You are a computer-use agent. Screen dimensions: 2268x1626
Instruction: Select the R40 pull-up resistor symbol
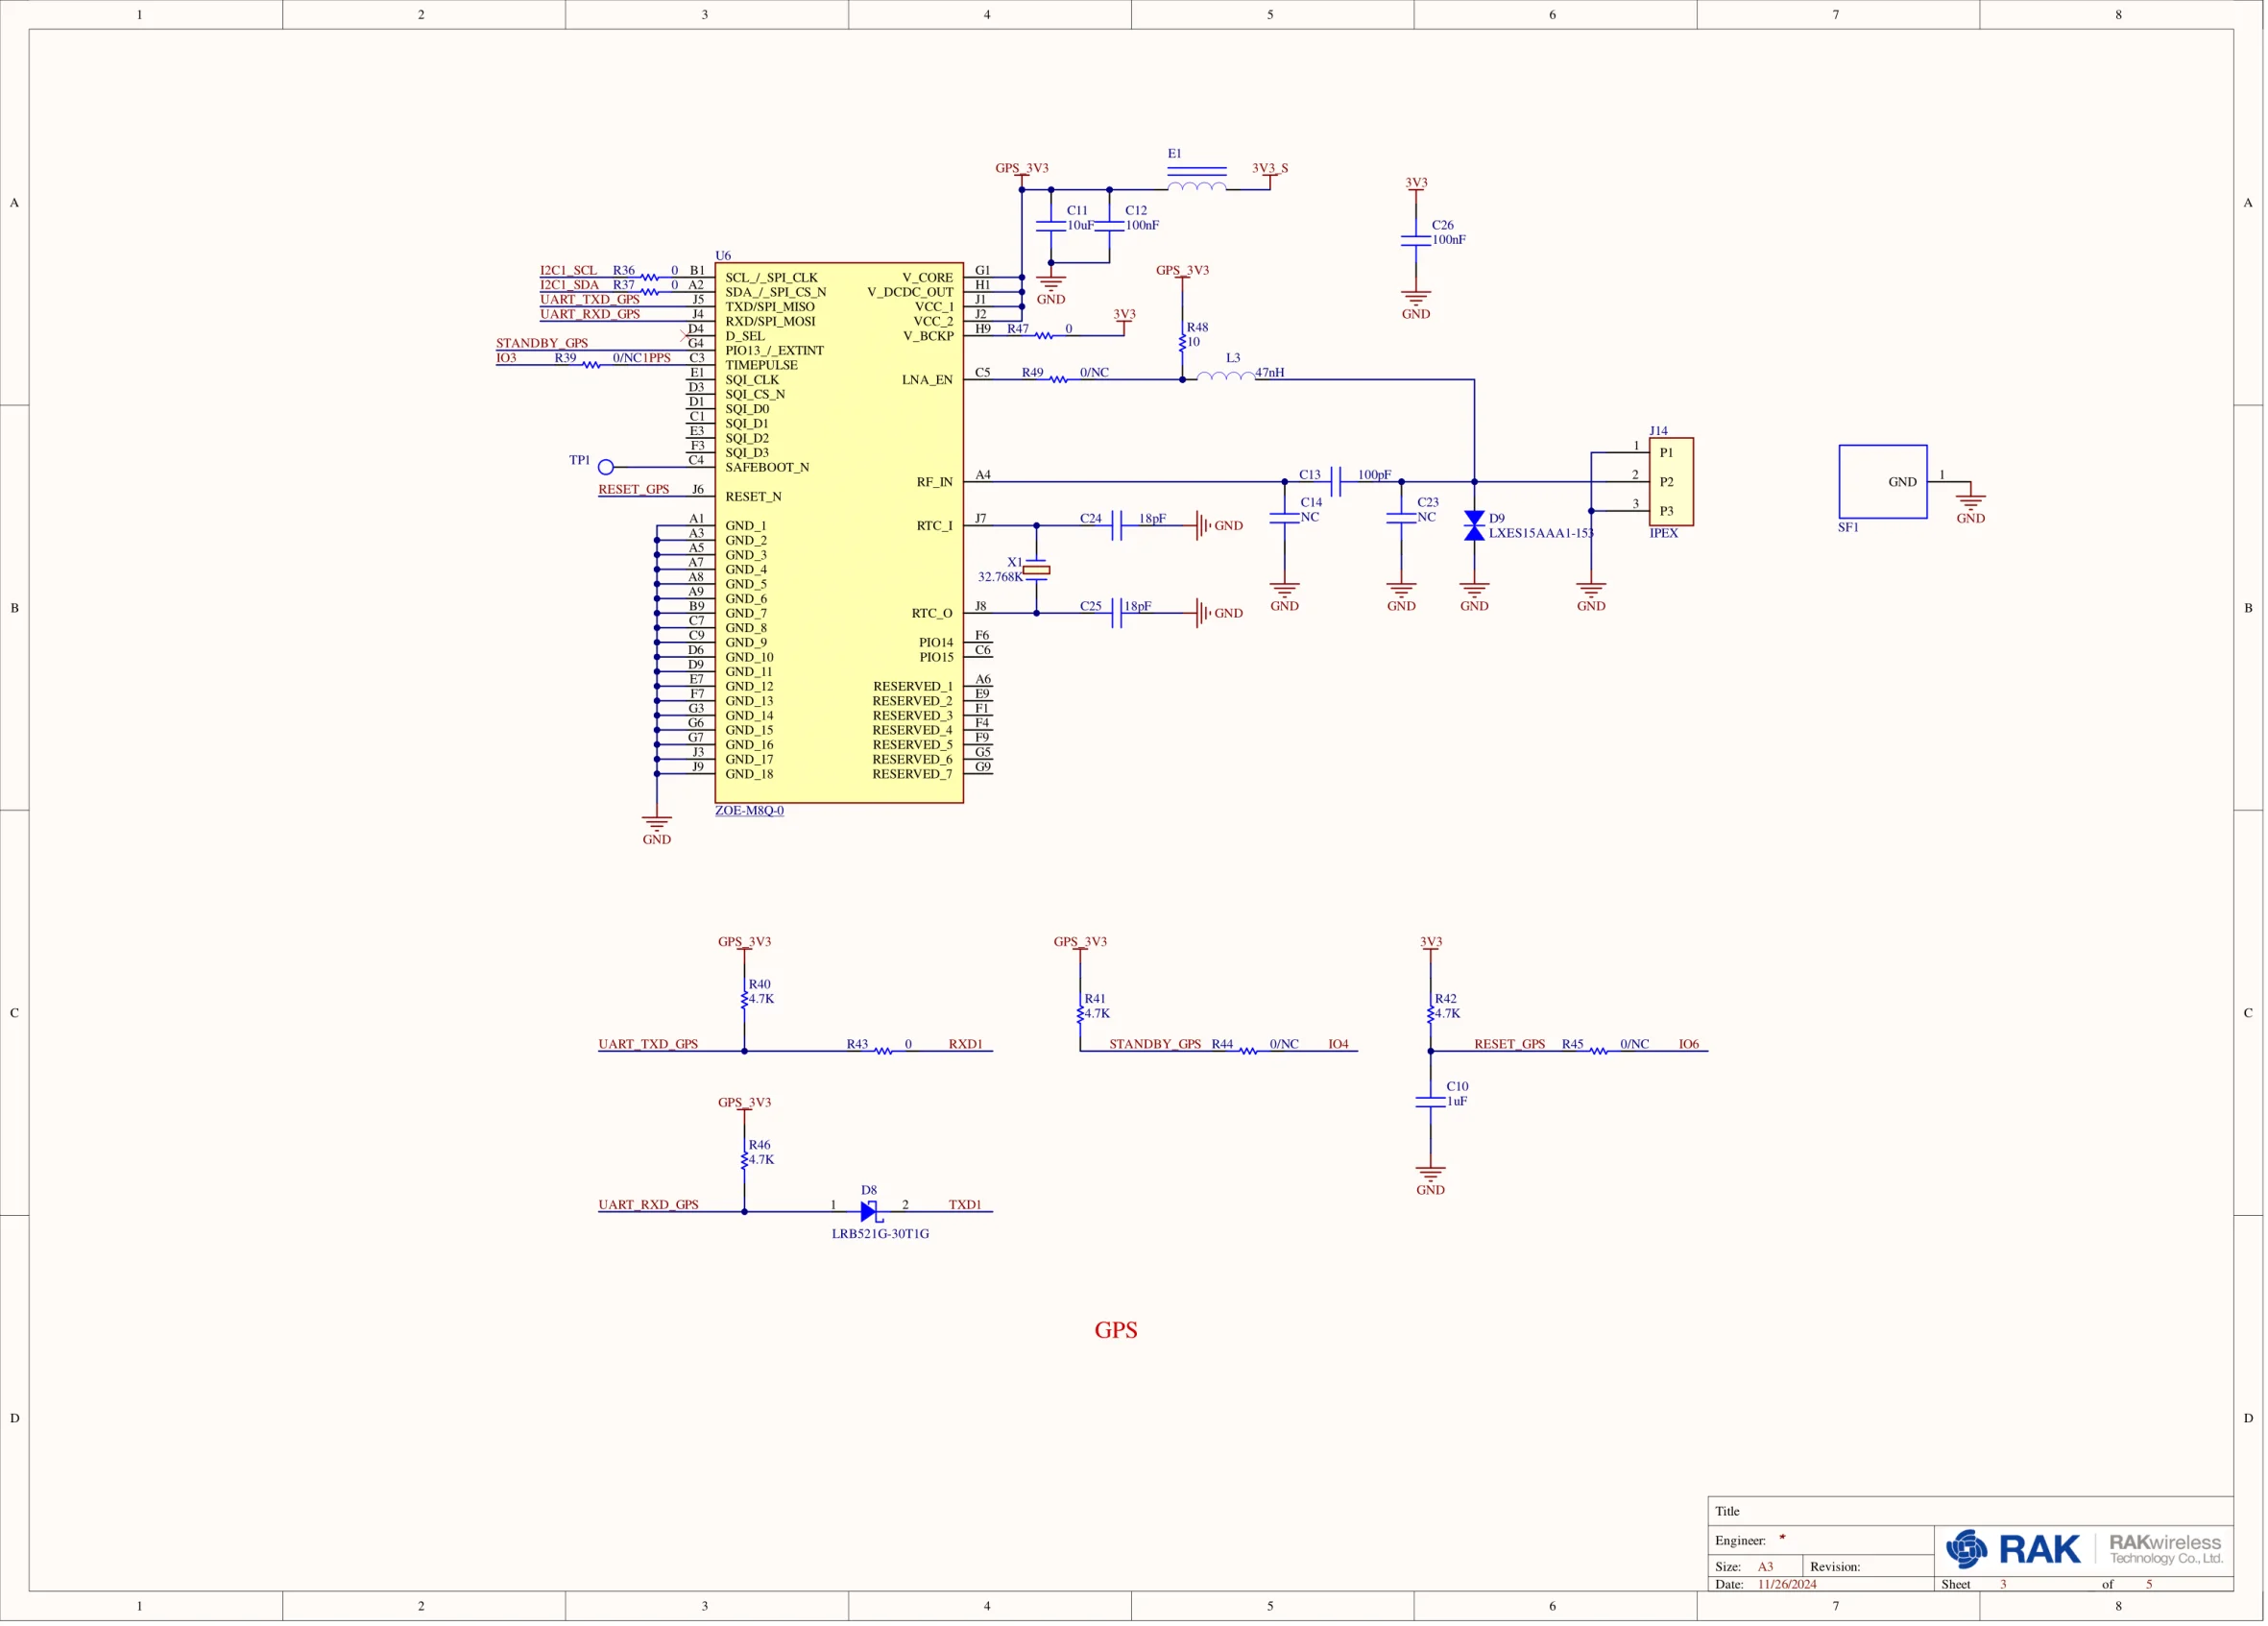745,999
